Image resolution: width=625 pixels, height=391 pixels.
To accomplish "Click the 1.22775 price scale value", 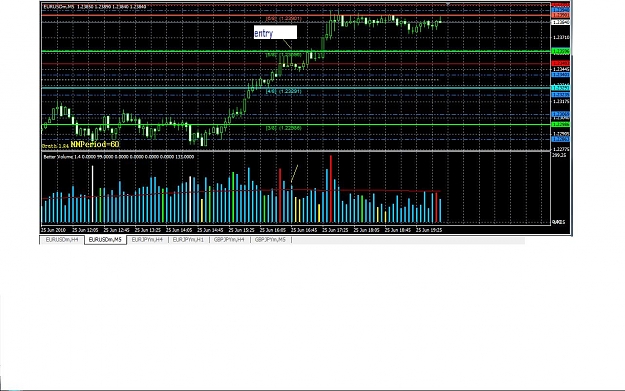I will click(x=561, y=149).
